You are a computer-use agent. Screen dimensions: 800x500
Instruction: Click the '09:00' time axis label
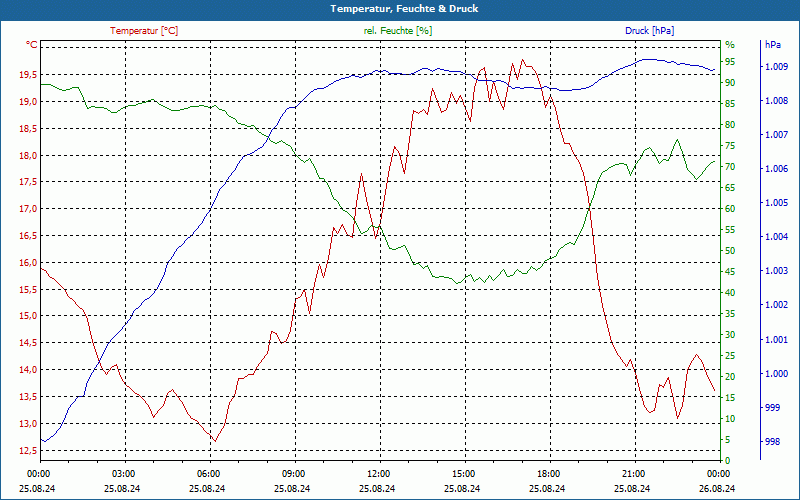[292, 473]
